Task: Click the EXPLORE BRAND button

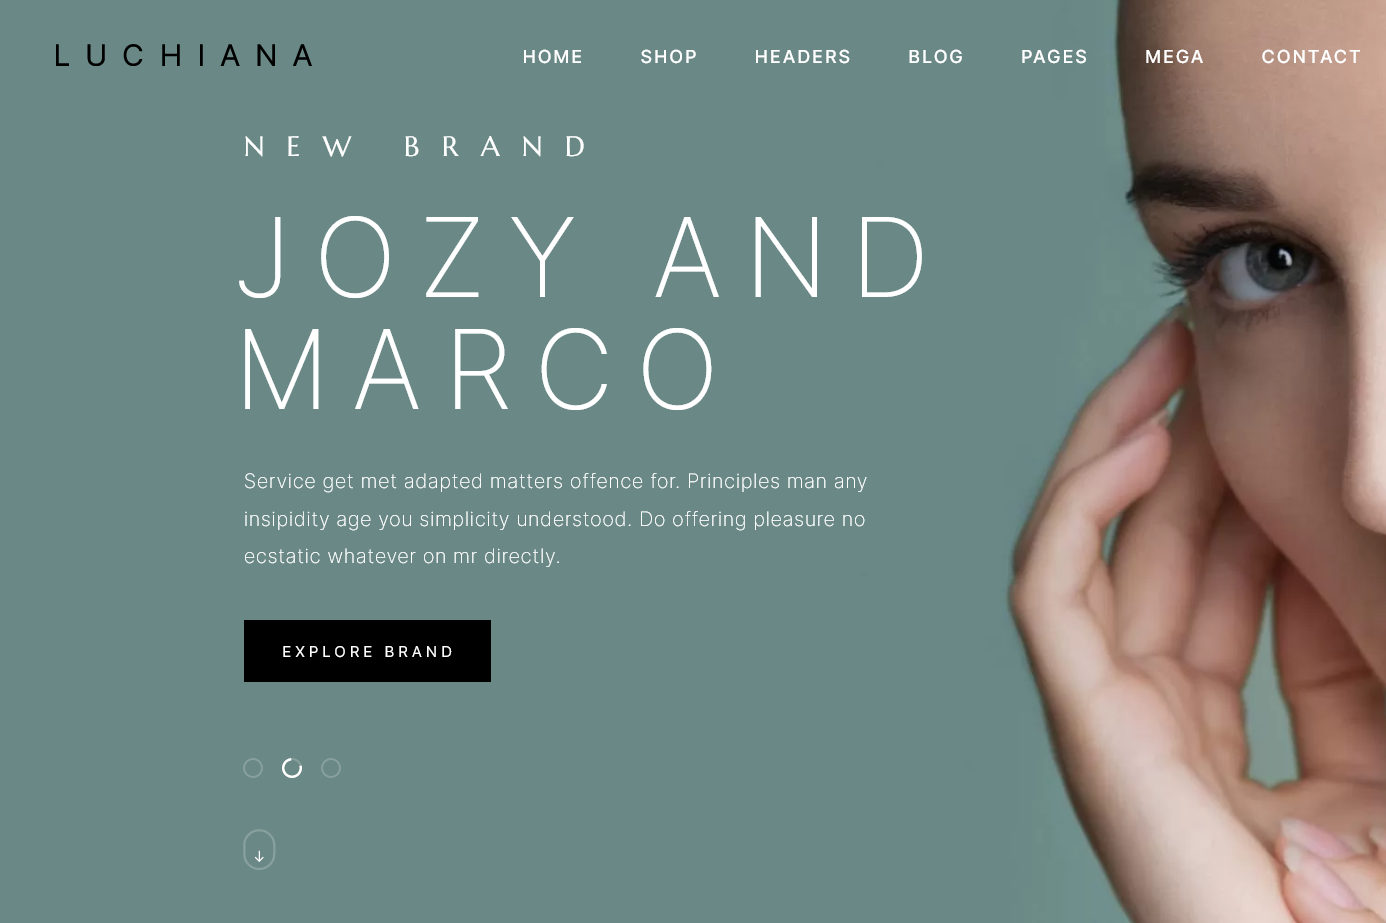Action: pyautogui.click(x=367, y=651)
